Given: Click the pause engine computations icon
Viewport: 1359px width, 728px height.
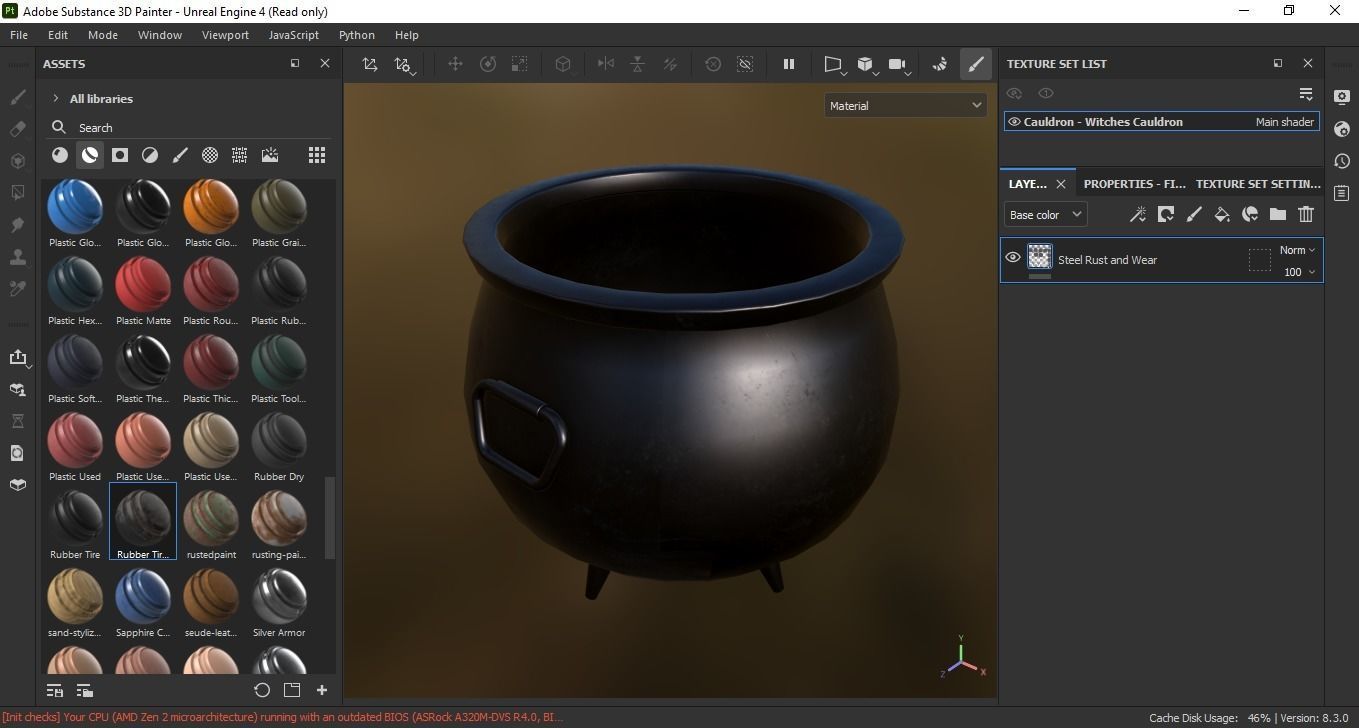Looking at the screenshot, I should pos(789,64).
